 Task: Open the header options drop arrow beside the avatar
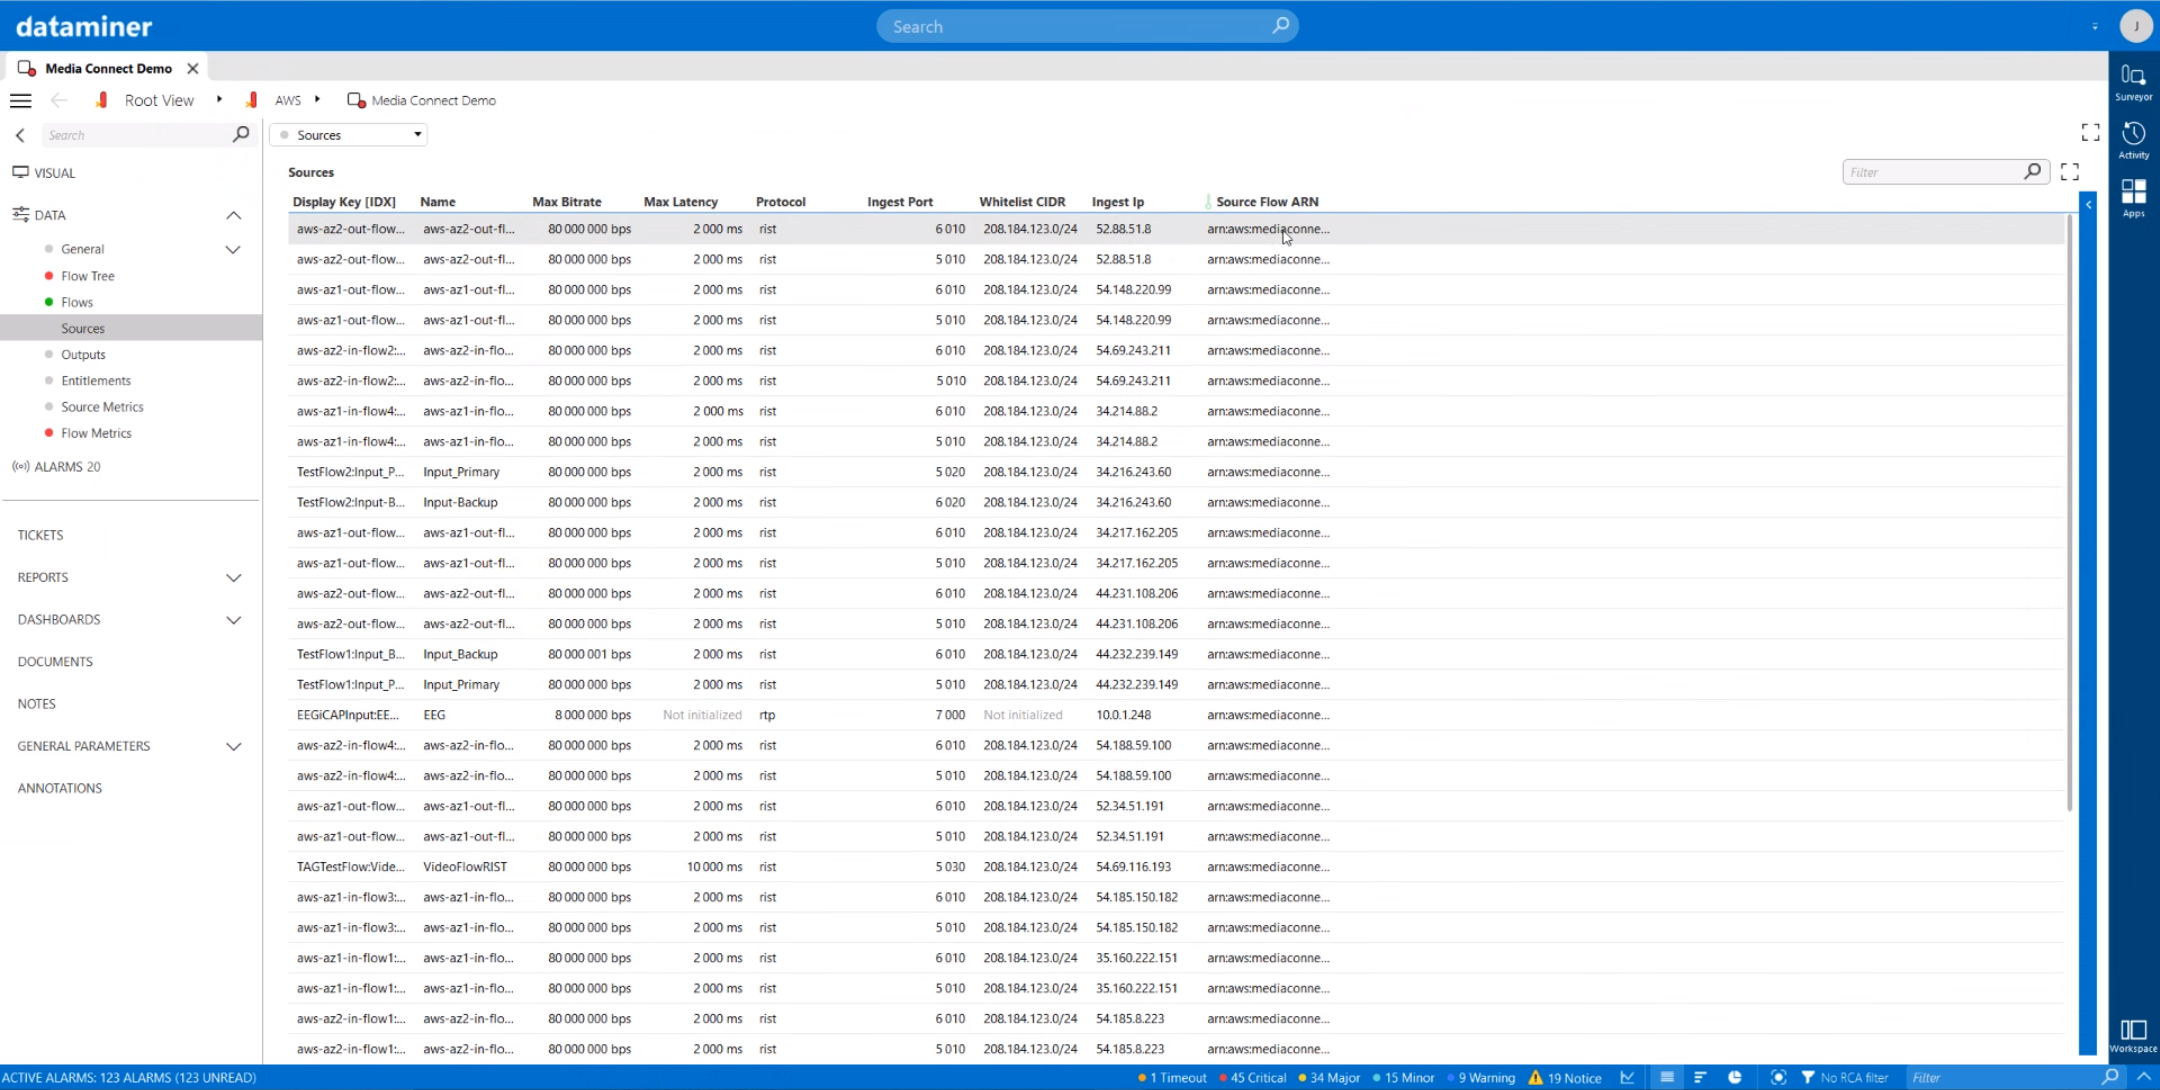(x=2095, y=27)
